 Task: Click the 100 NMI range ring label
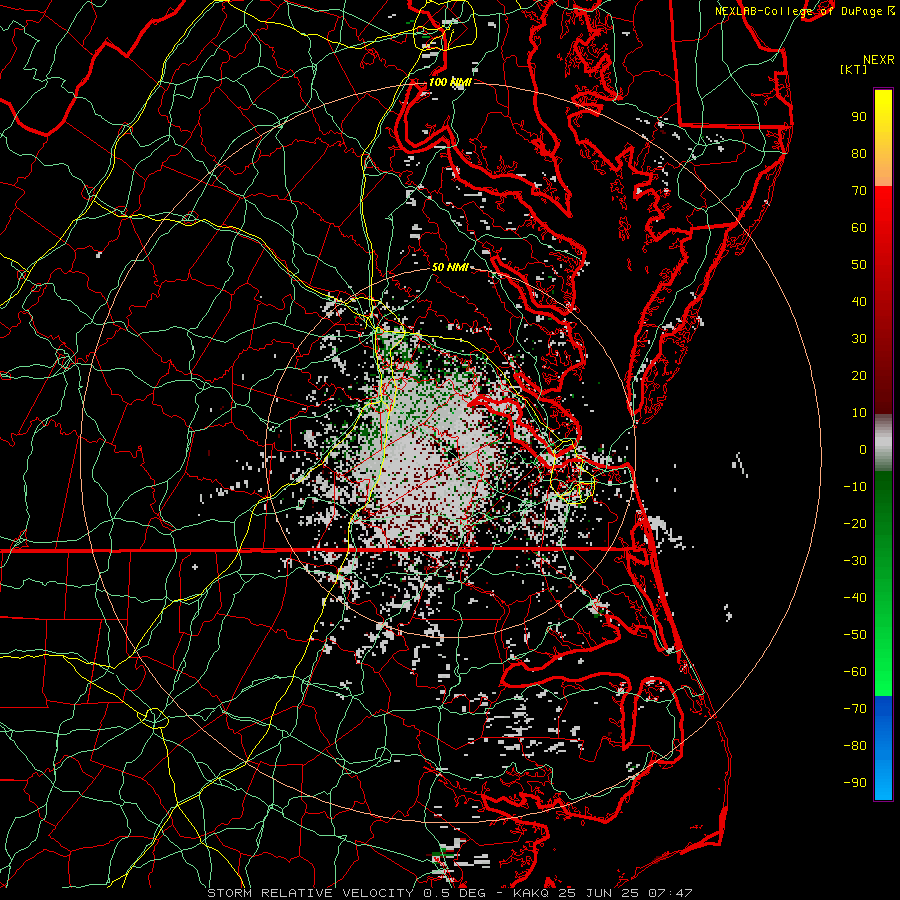point(450,82)
